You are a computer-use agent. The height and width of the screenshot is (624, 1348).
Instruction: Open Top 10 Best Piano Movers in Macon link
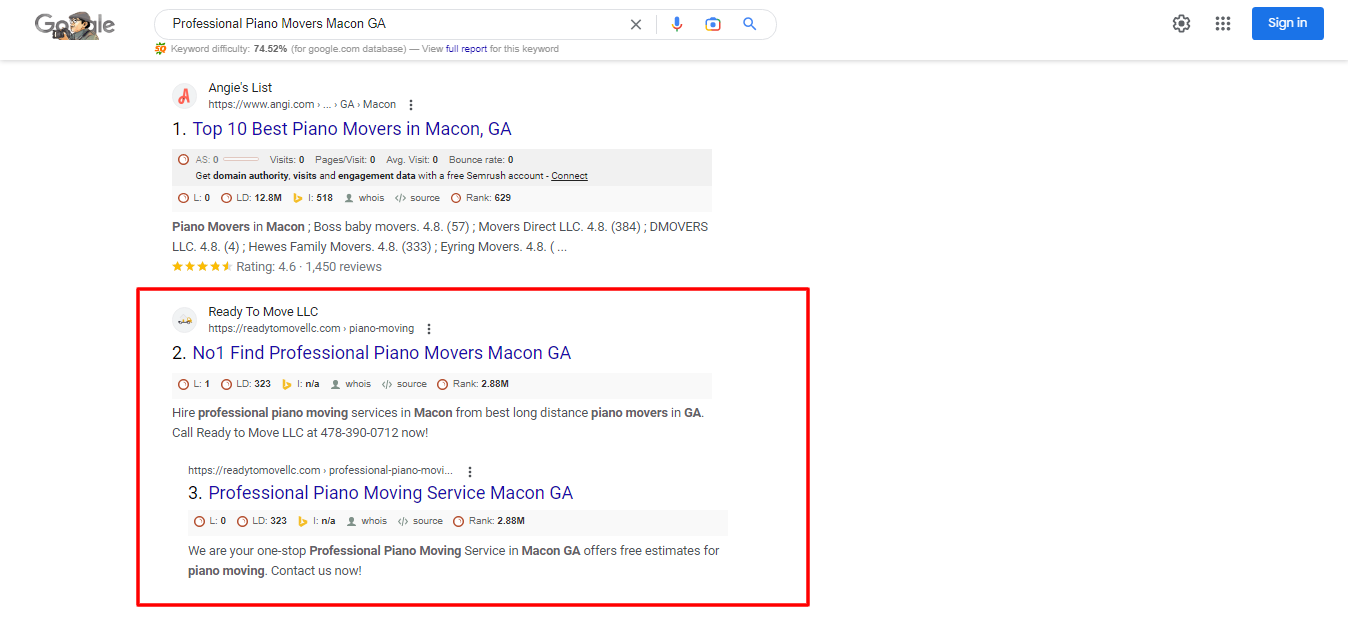tap(352, 129)
